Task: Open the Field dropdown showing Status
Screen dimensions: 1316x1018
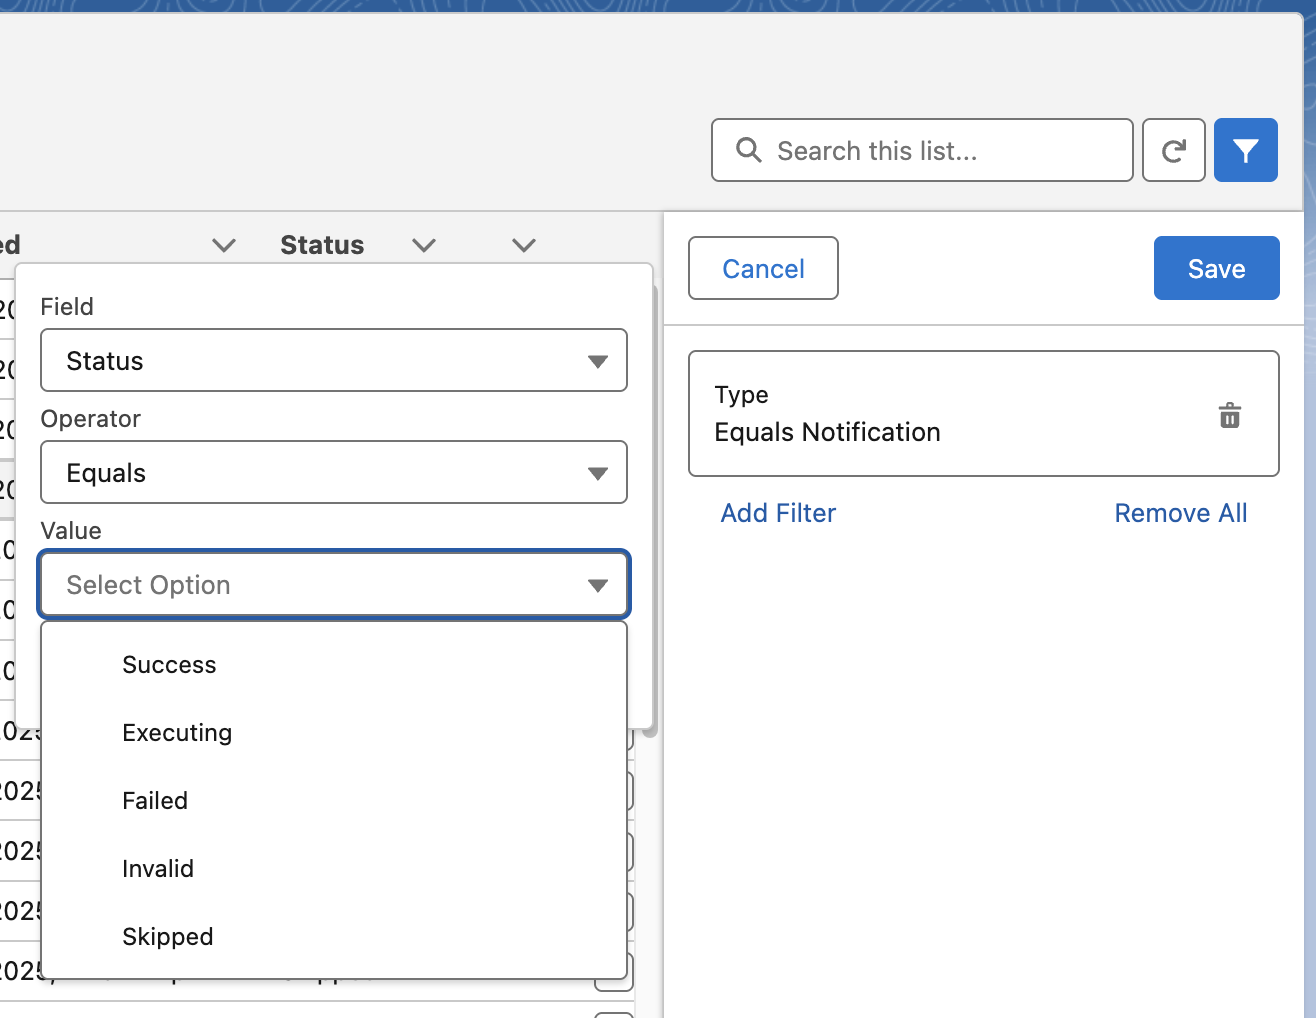Action: point(333,360)
